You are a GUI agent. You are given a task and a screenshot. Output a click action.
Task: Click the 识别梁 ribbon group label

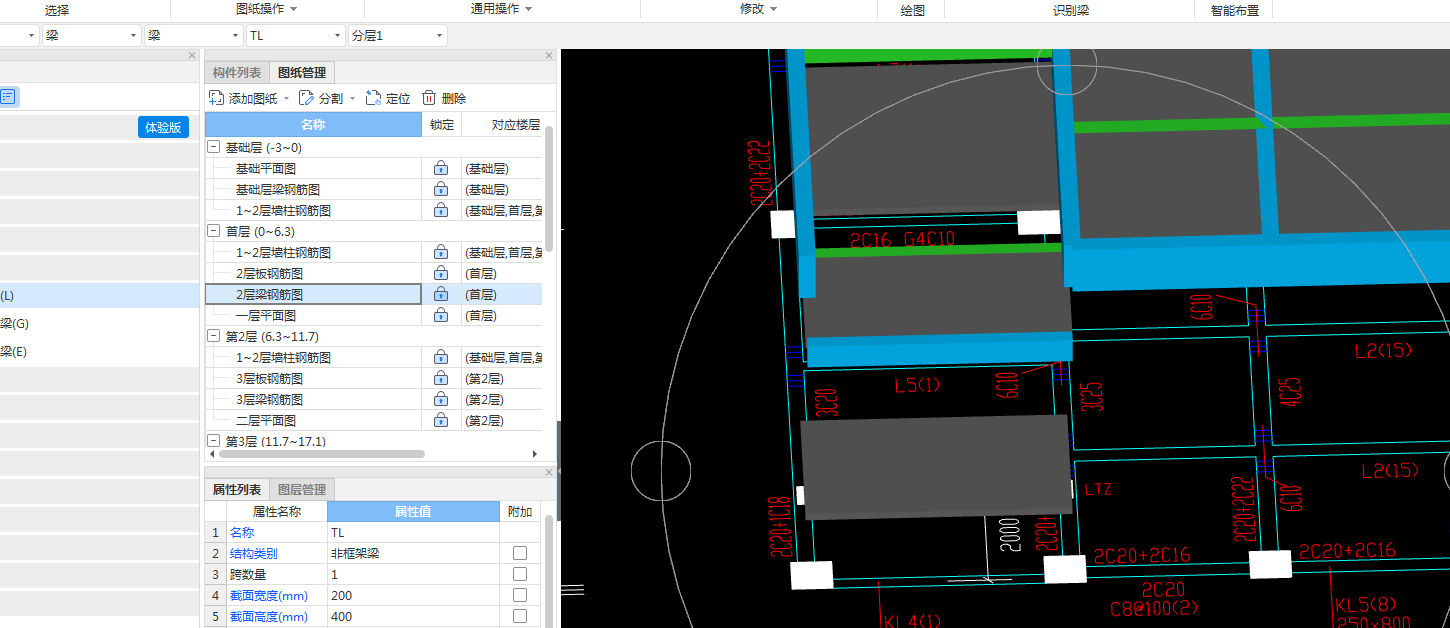[1070, 10]
